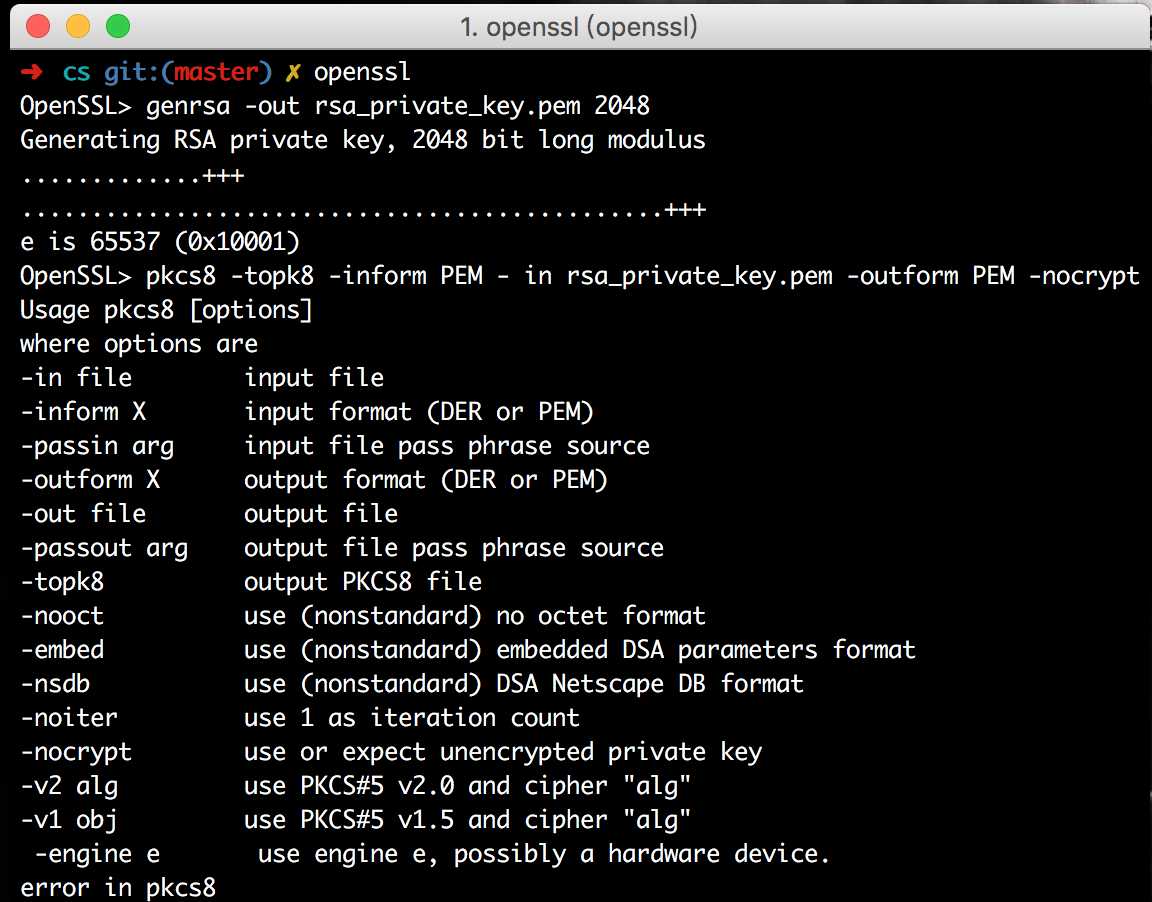The height and width of the screenshot is (902, 1152).
Task: Click the red arrow prompt symbol
Action: 32,72
